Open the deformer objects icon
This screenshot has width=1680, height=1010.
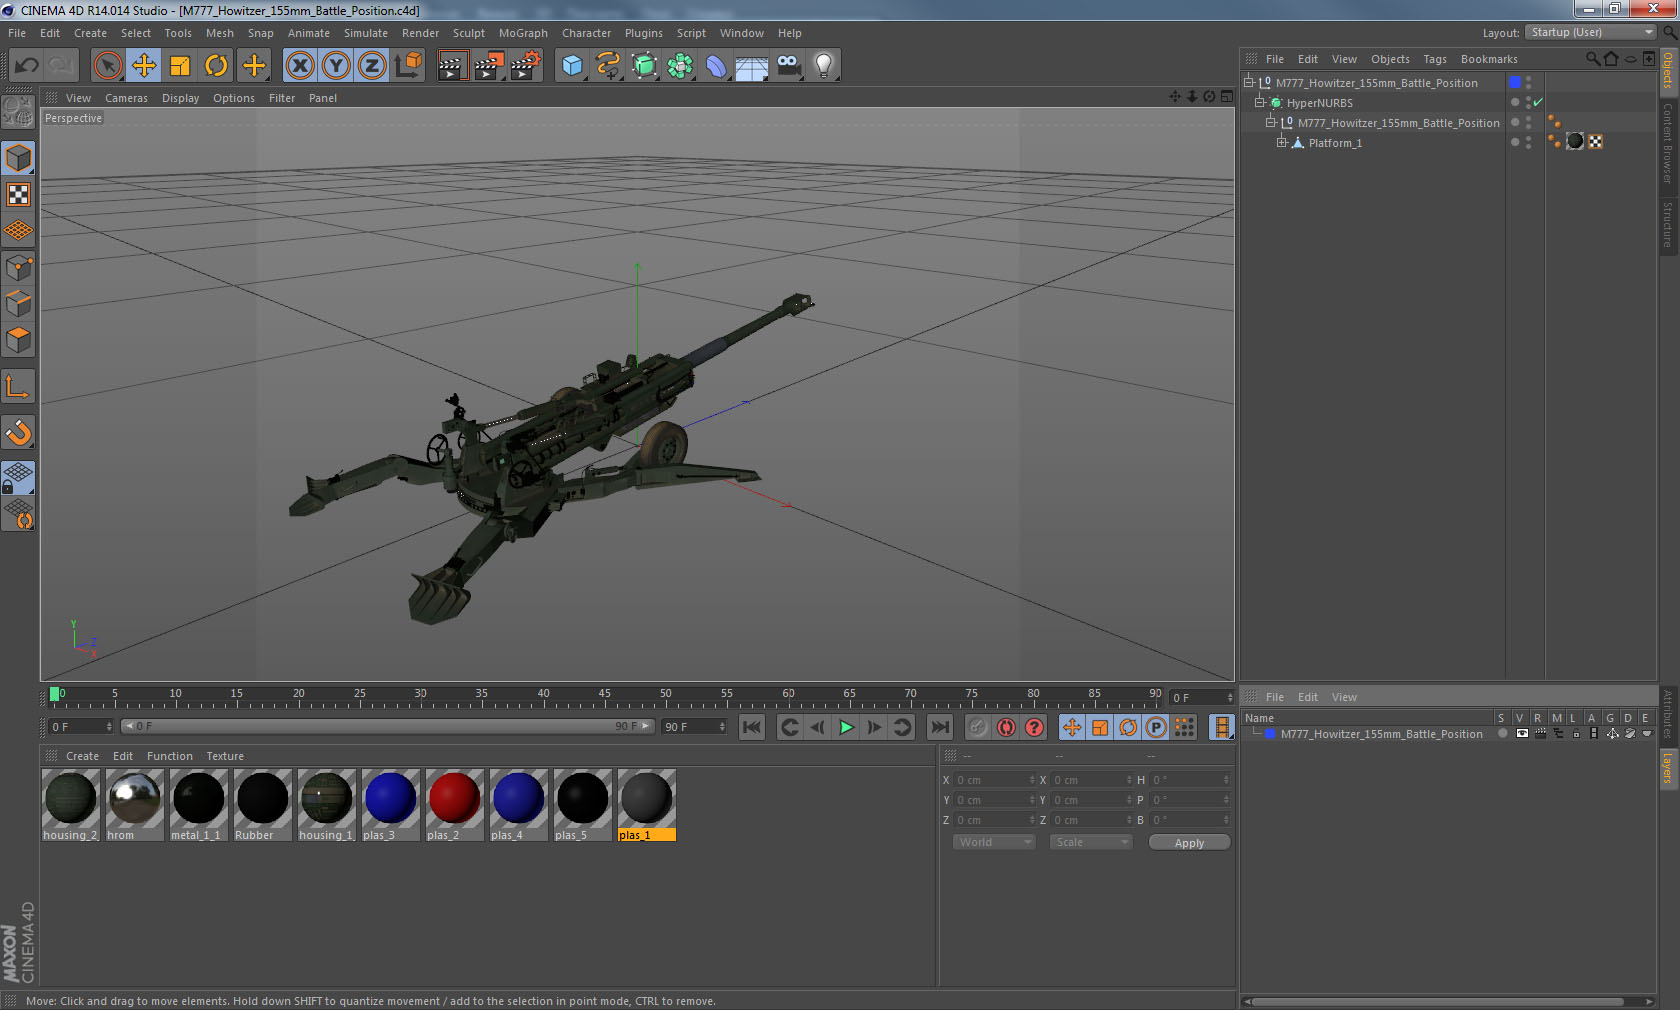[x=716, y=66]
